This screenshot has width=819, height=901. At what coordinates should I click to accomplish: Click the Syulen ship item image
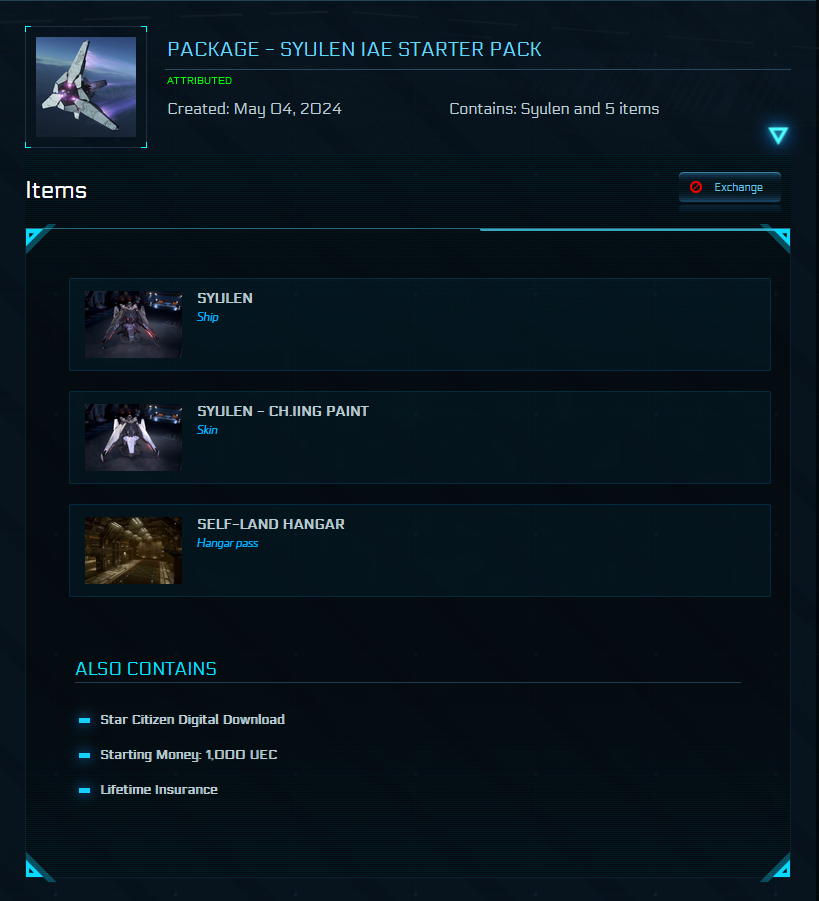133,322
